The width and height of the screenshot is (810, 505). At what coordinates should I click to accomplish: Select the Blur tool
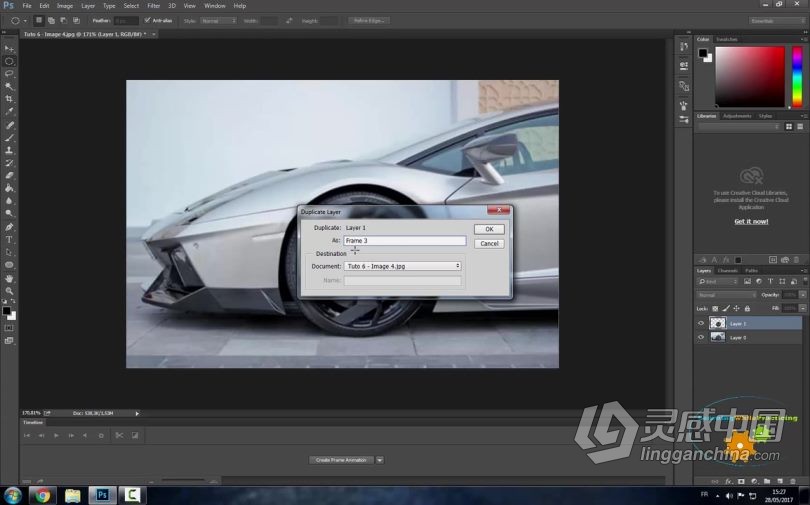click(9, 201)
